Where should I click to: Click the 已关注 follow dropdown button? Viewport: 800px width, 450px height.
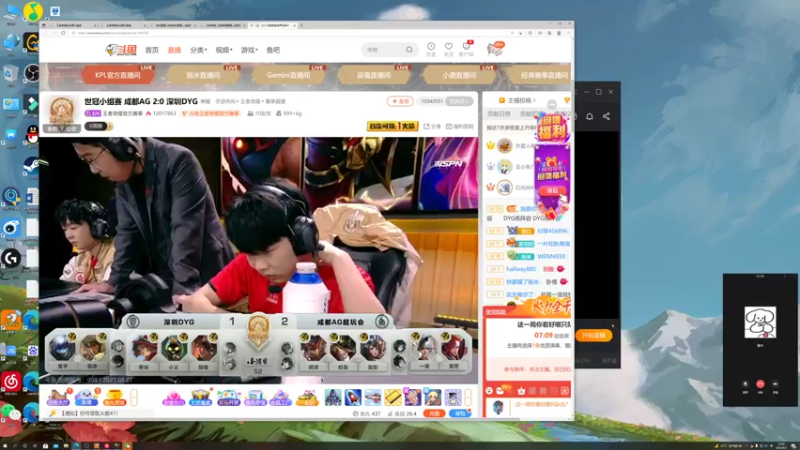point(459,101)
